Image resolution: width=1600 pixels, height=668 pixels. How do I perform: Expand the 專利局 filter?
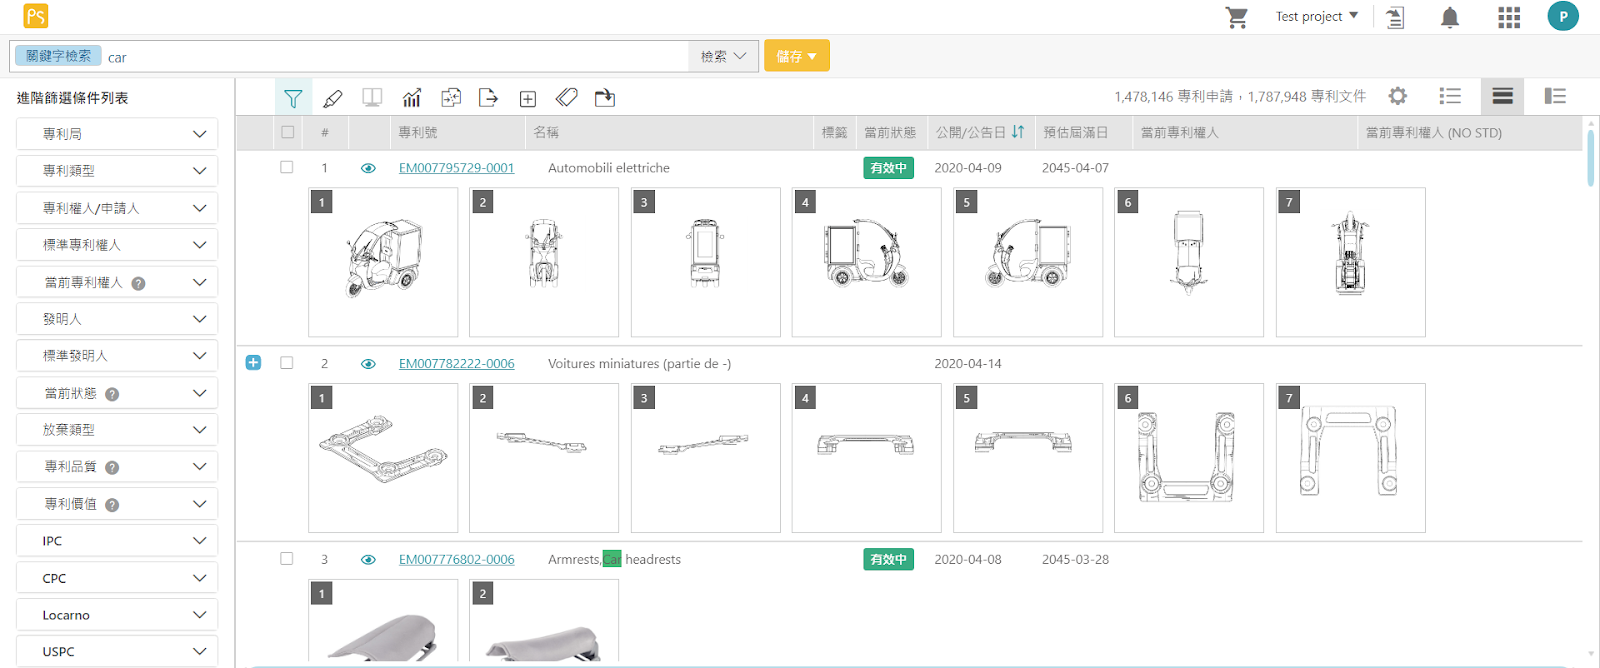click(x=117, y=134)
